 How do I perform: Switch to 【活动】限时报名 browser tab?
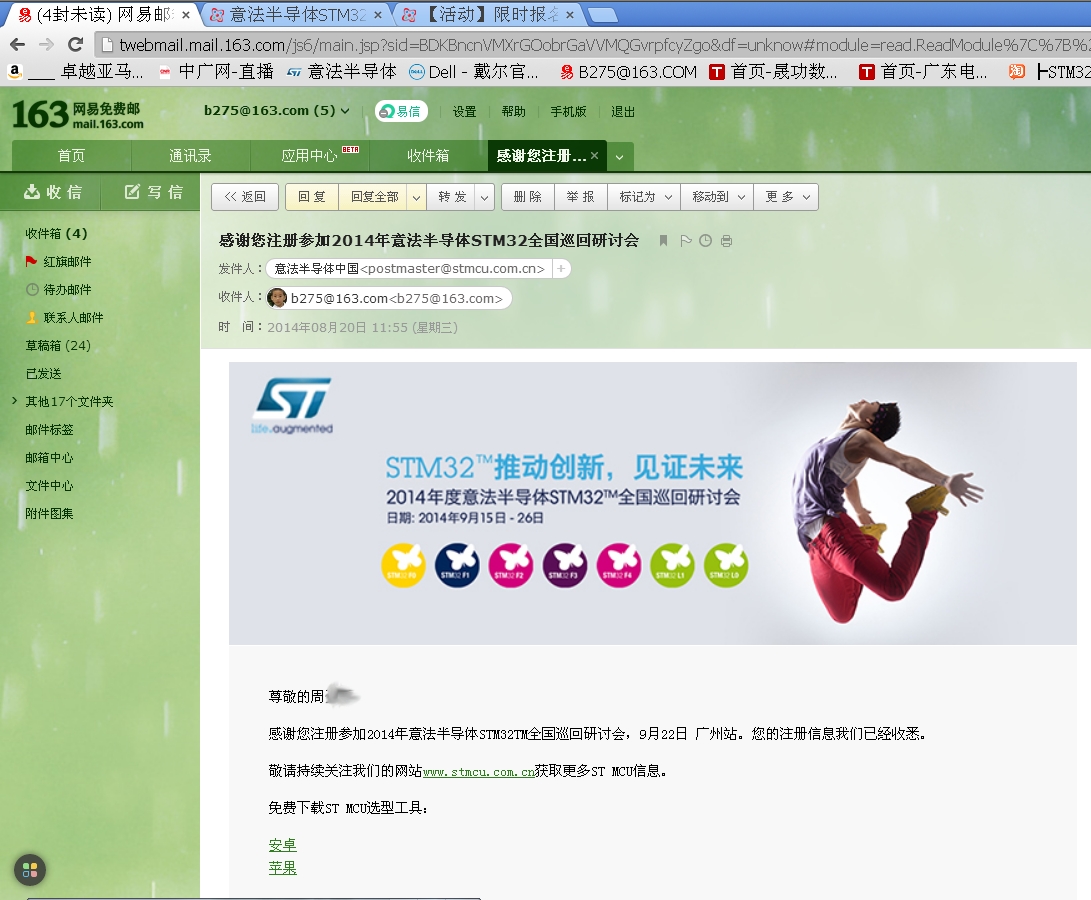tap(491, 15)
